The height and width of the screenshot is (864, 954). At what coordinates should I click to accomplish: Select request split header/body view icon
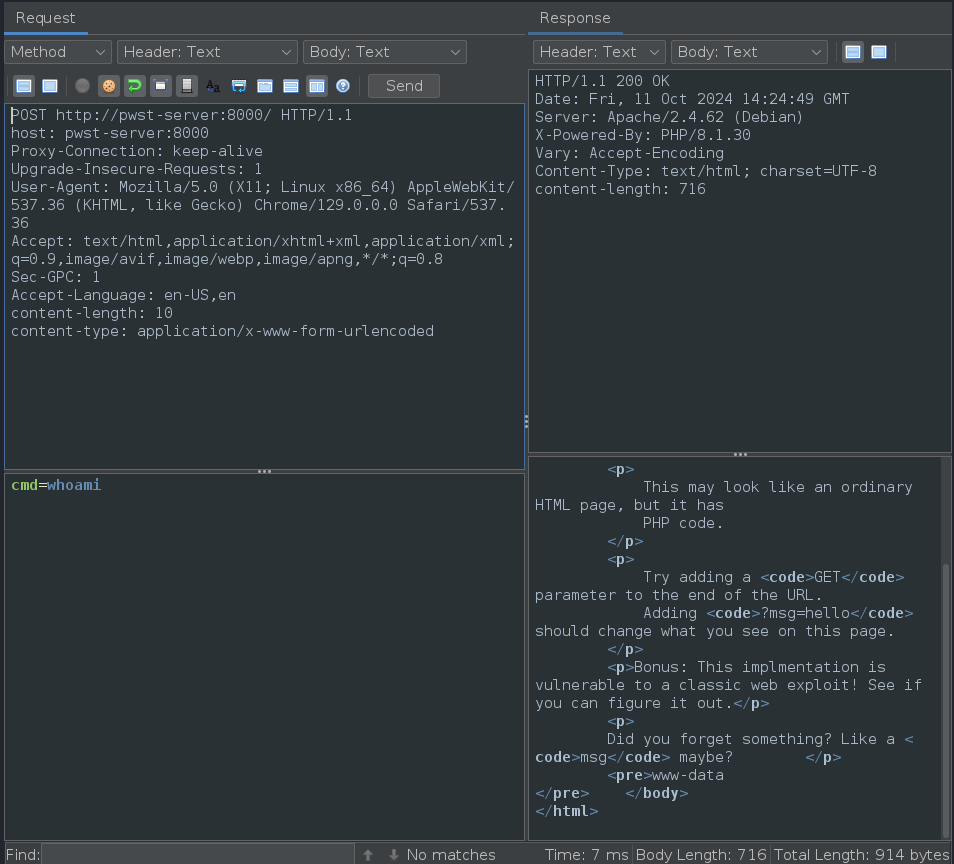pos(23,86)
